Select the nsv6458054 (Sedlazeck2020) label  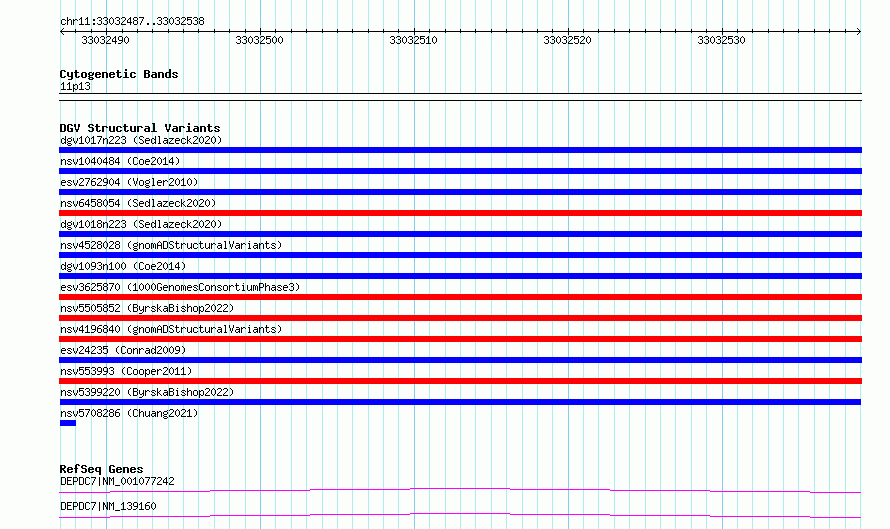pyautogui.click(x=138, y=203)
